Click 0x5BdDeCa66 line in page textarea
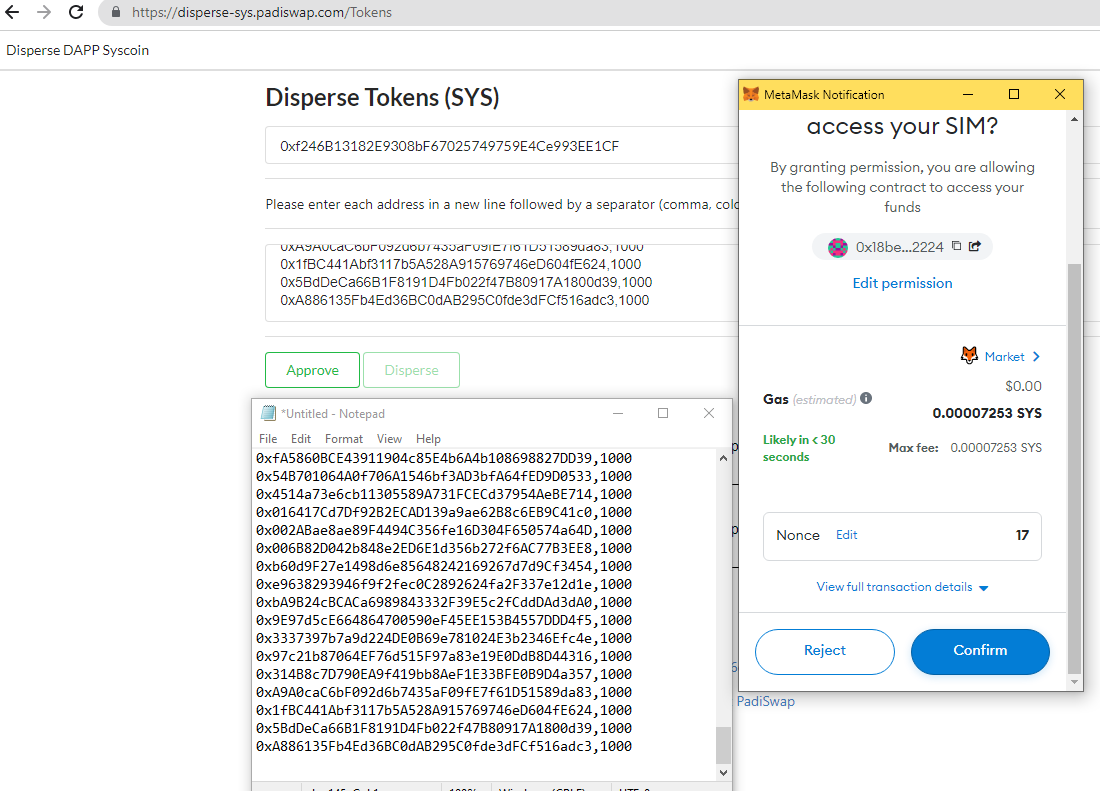Image resolution: width=1100 pixels, height=791 pixels. pos(466,282)
